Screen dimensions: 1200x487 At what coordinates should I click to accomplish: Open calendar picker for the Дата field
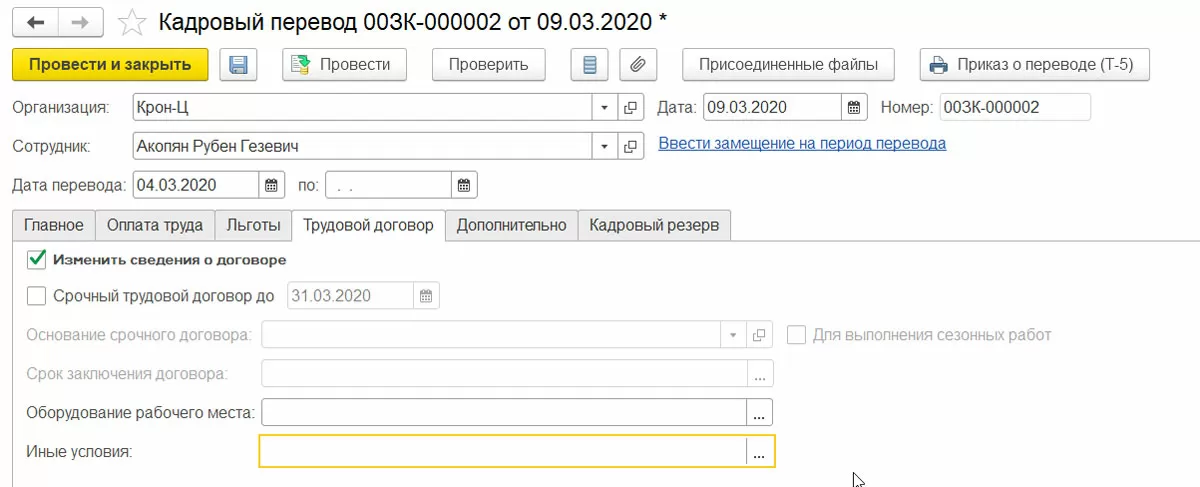853,107
